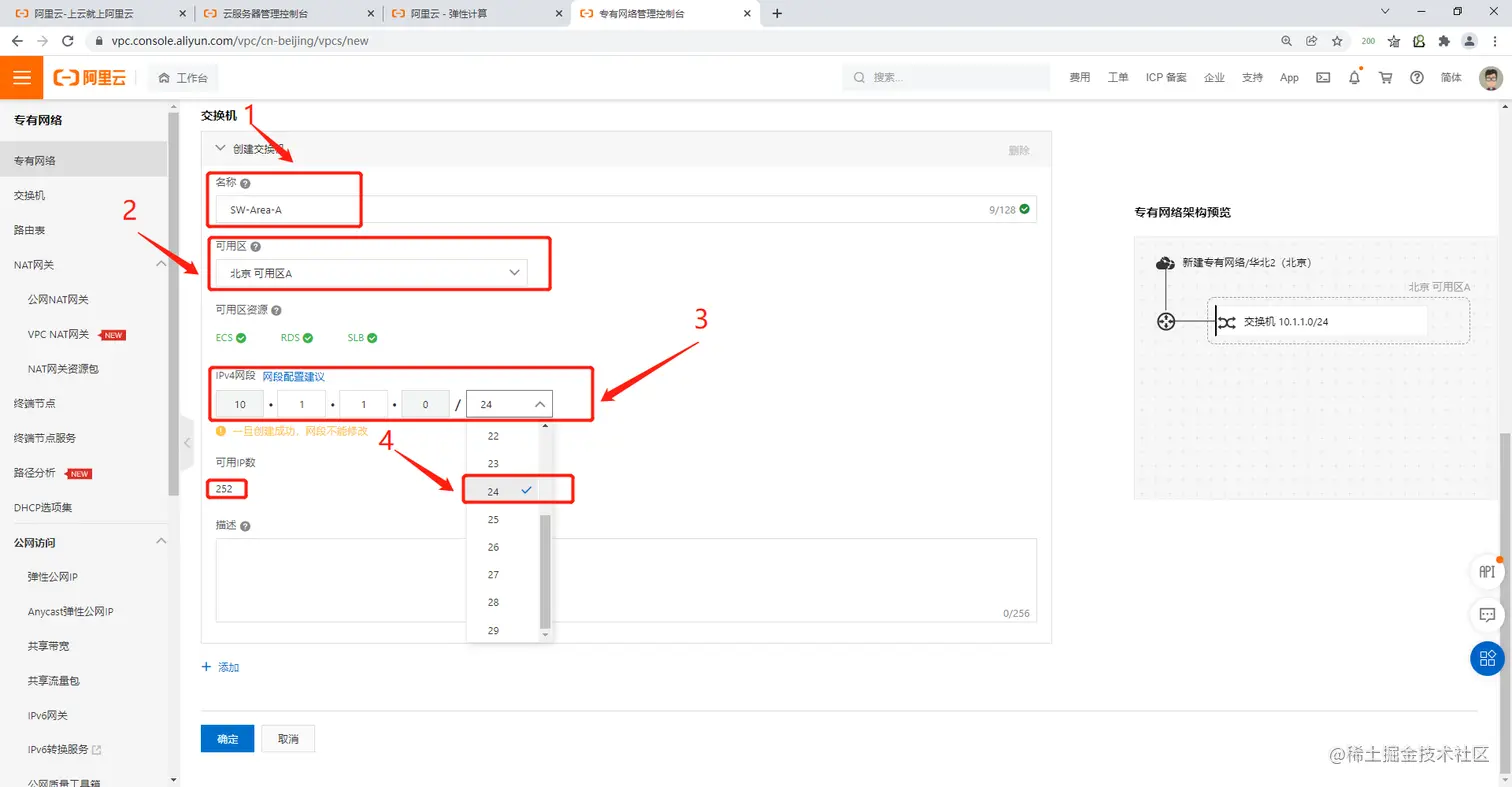Open the hamburger menu in the Alibaba Cloud header

pyautogui.click(x=22, y=77)
